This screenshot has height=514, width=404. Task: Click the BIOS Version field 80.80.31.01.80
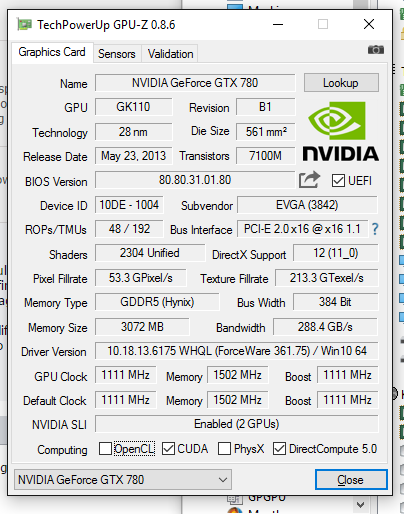pos(195,180)
